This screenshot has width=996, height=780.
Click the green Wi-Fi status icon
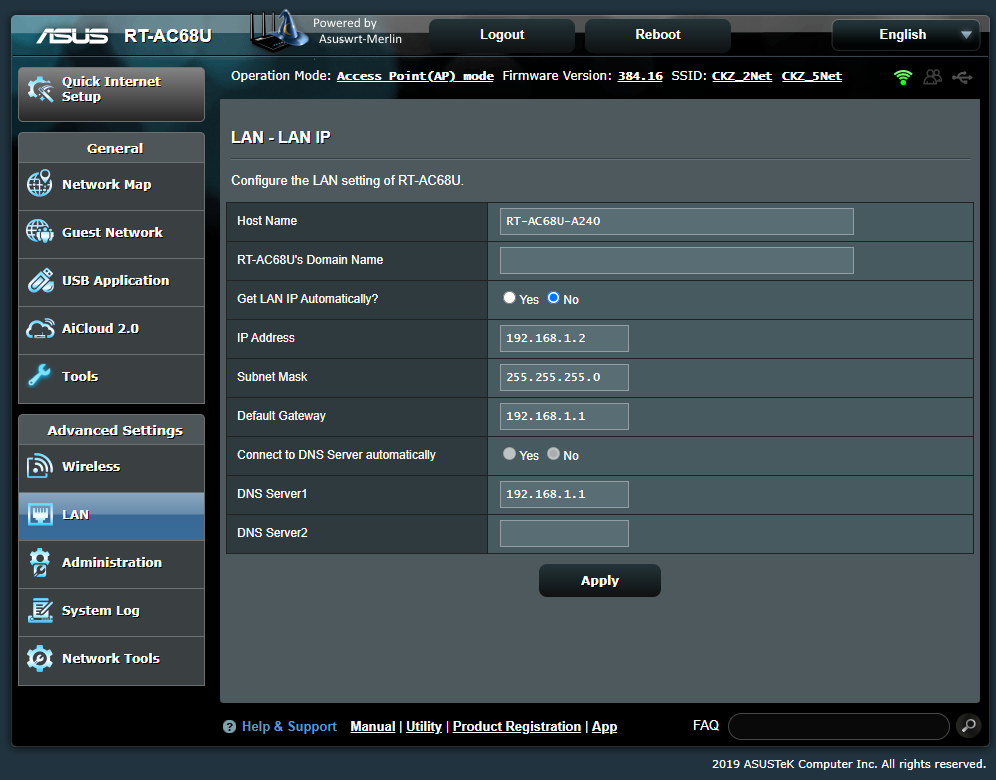click(x=903, y=77)
